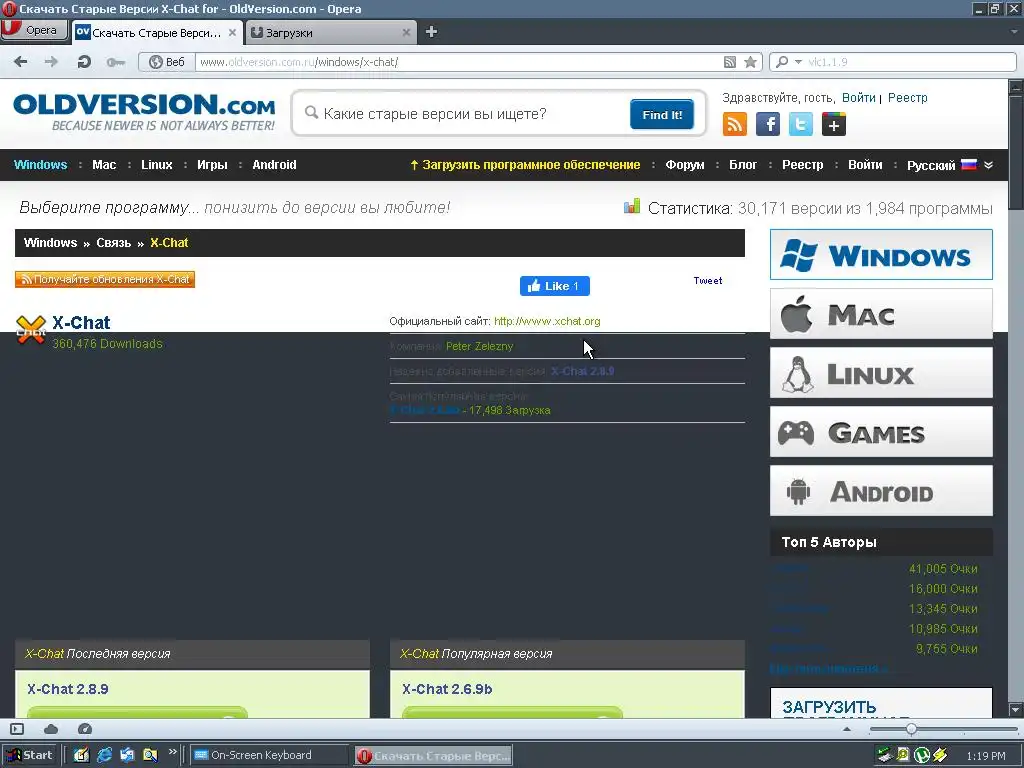Open the recently added X-Chat 2.8.9 link
The image size is (1024, 768).
pos(583,371)
